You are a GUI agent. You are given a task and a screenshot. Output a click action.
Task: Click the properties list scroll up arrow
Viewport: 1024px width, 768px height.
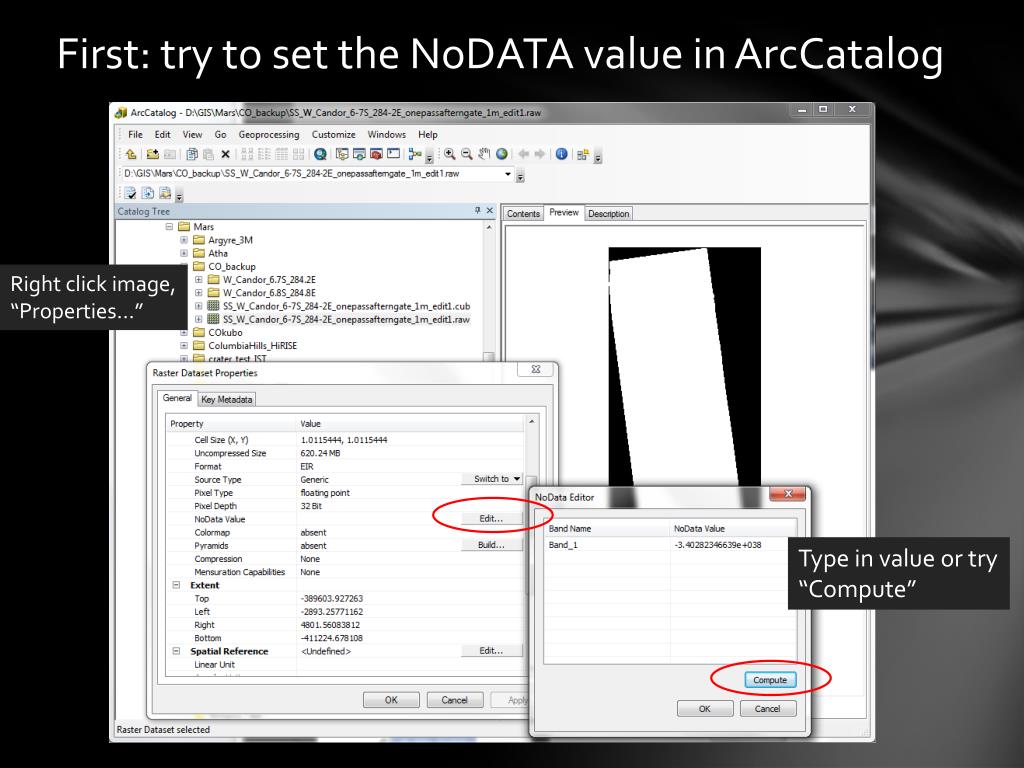click(x=532, y=422)
